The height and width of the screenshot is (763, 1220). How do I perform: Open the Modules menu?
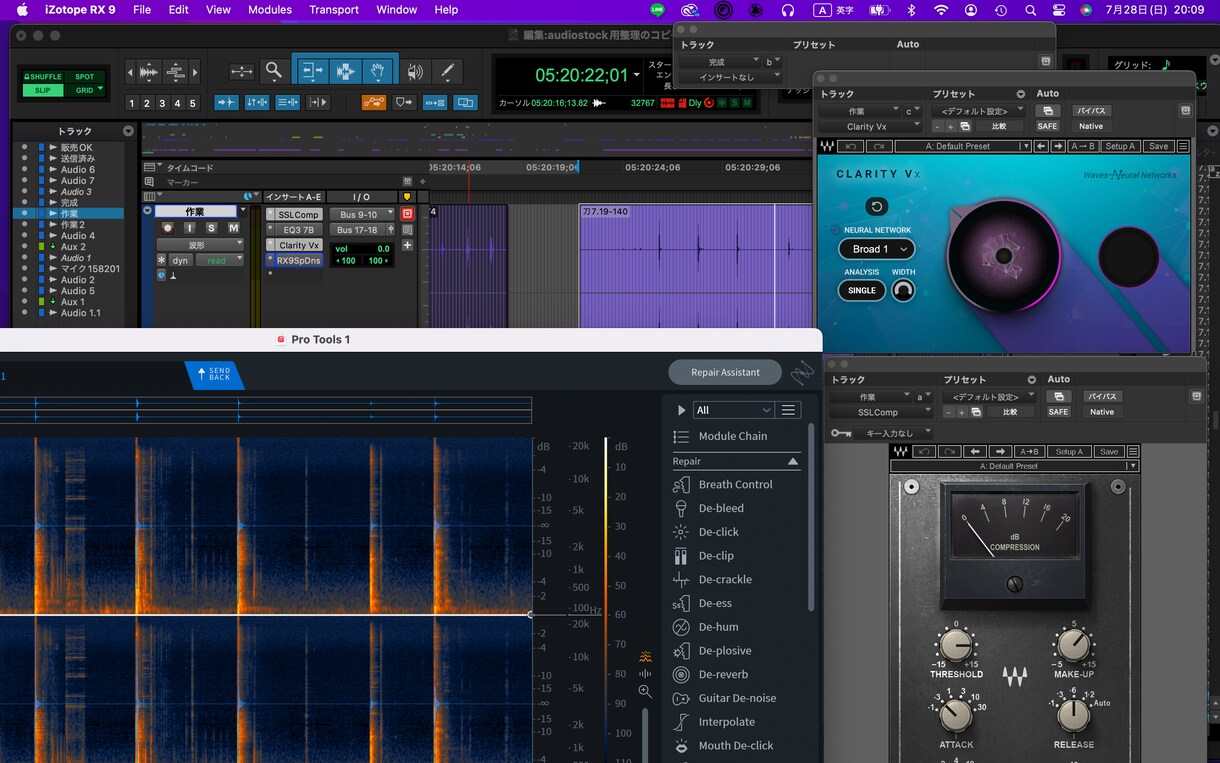[270, 10]
